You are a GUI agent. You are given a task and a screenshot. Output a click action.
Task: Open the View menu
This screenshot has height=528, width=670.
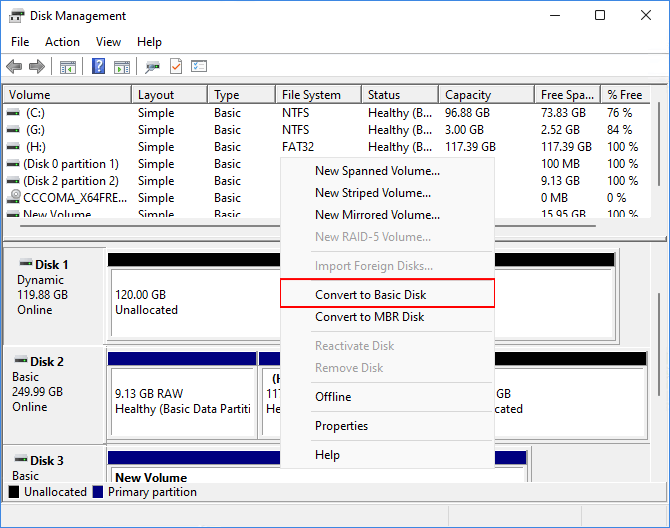point(108,42)
